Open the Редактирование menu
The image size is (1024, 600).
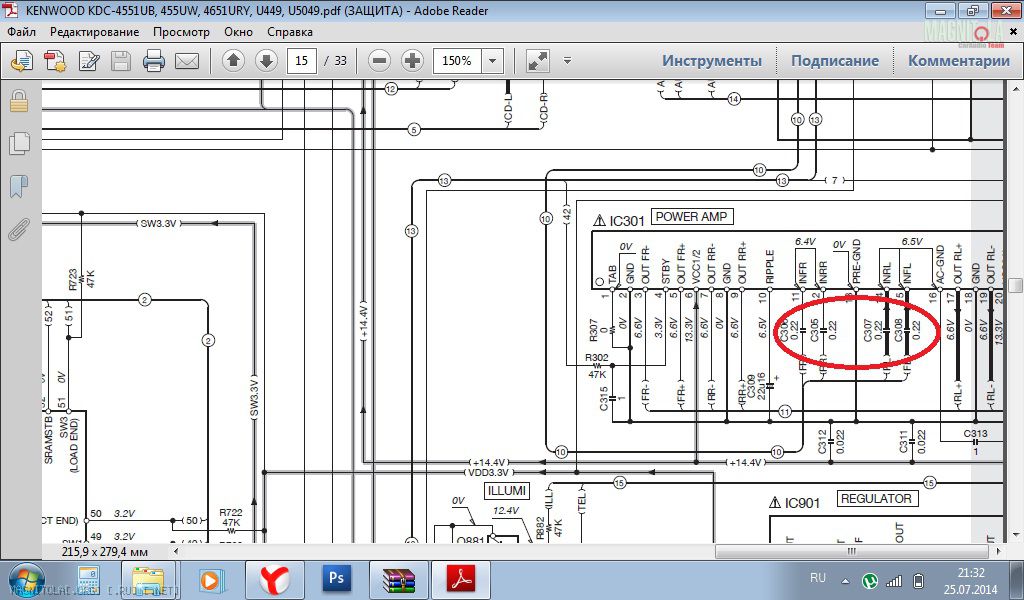tap(95, 32)
